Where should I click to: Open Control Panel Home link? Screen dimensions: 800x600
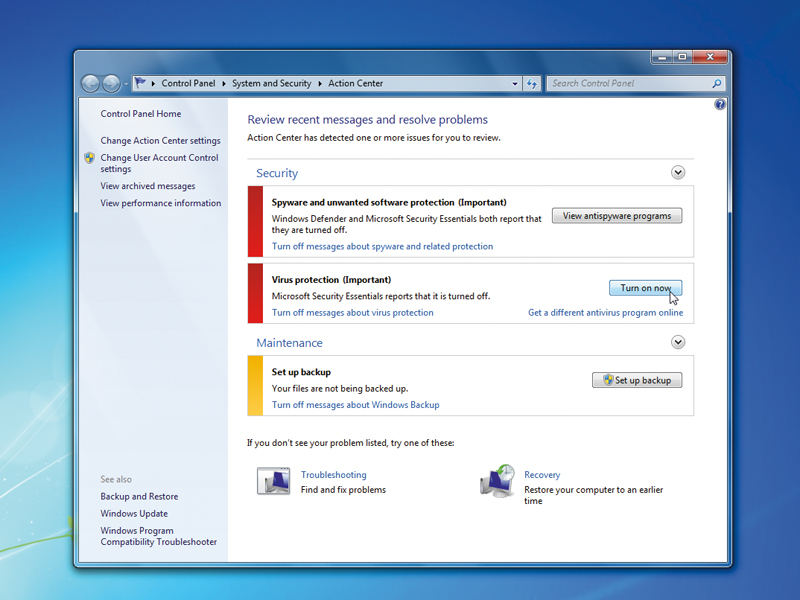tap(141, 114)
